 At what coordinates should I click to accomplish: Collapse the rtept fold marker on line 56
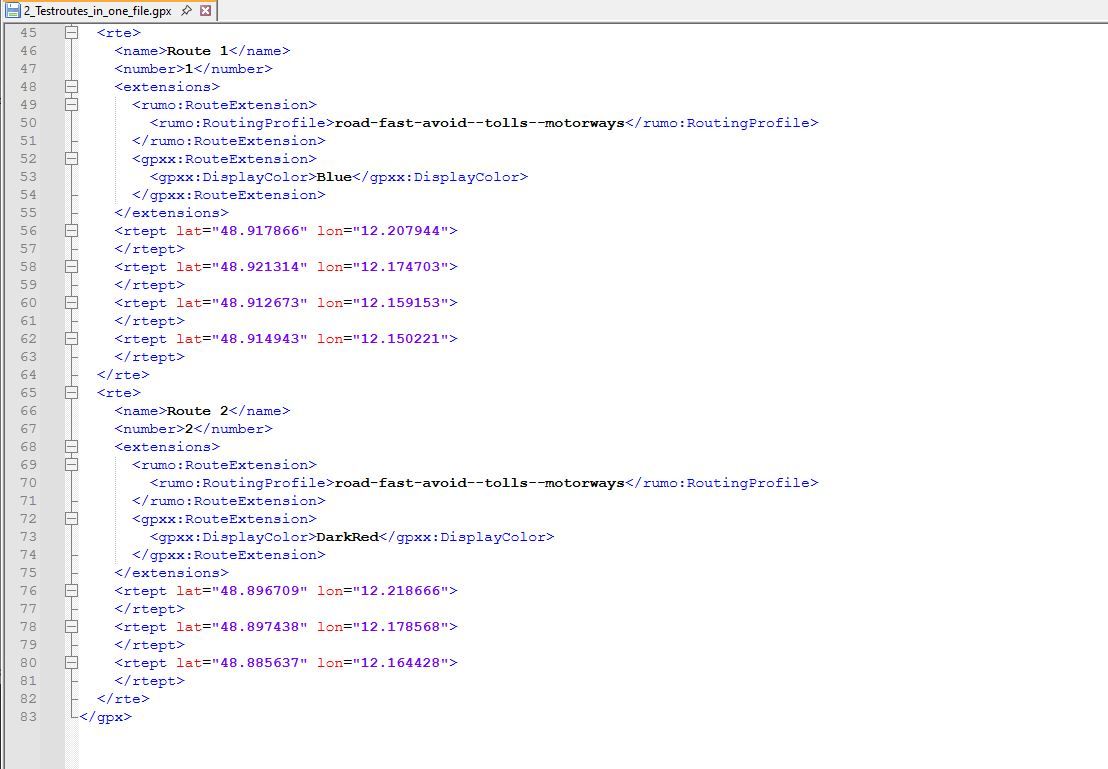[72, 231]
